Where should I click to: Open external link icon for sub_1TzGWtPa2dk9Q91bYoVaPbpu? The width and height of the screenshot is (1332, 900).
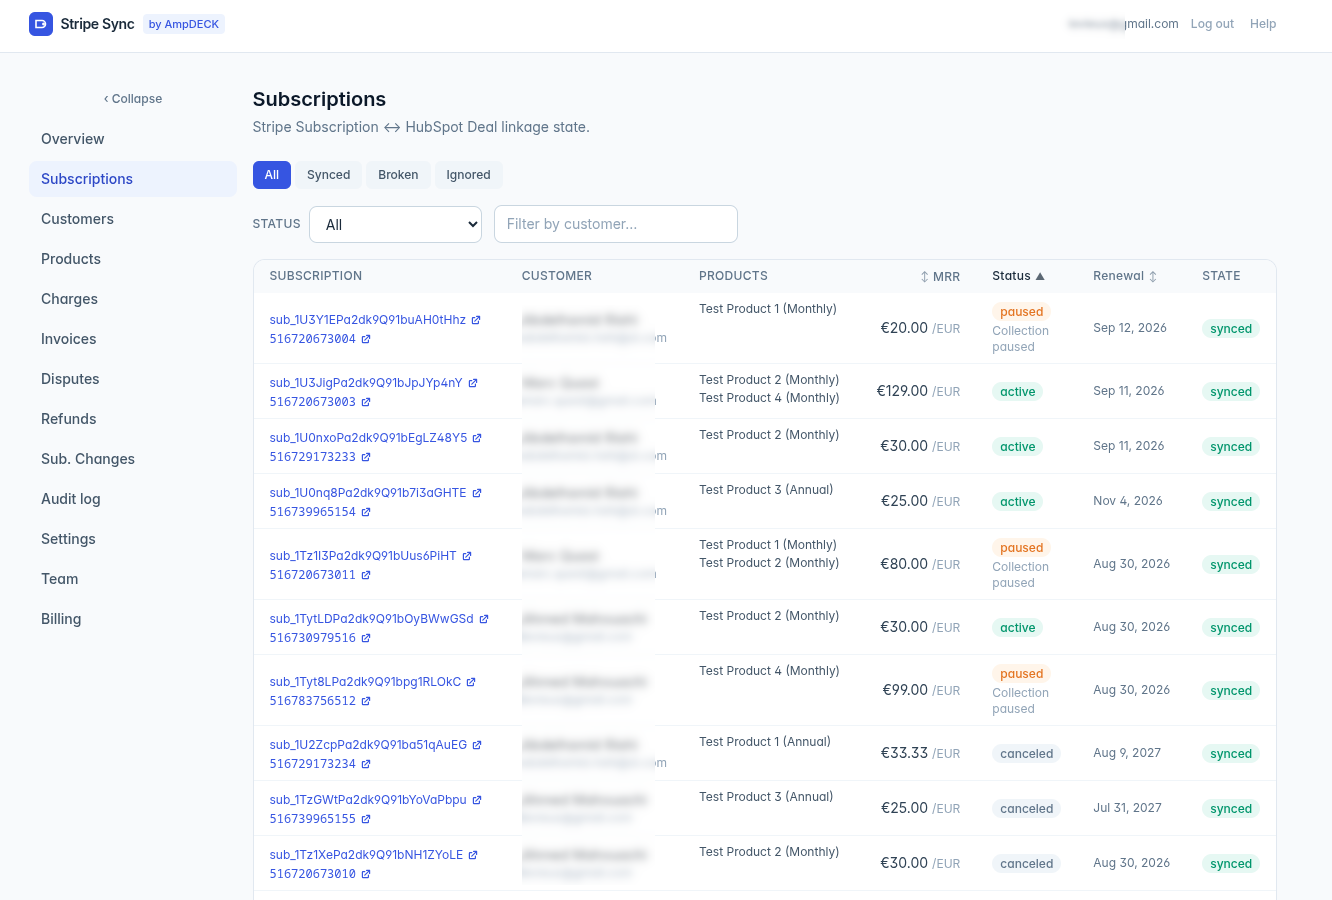coord(477,800)
